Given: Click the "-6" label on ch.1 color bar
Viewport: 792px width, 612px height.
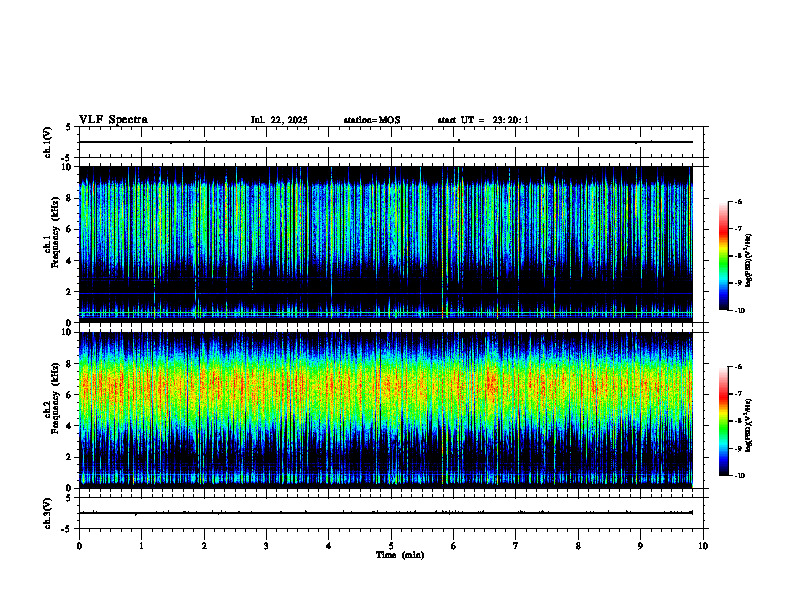Looking at the screenshot, I should click(x=737, y=201).
